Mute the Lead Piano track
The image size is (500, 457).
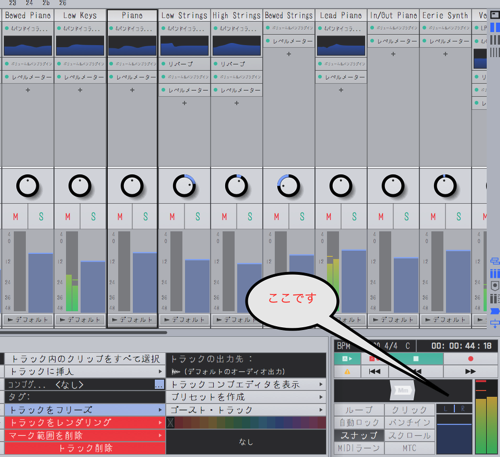[x=329, y=217]
